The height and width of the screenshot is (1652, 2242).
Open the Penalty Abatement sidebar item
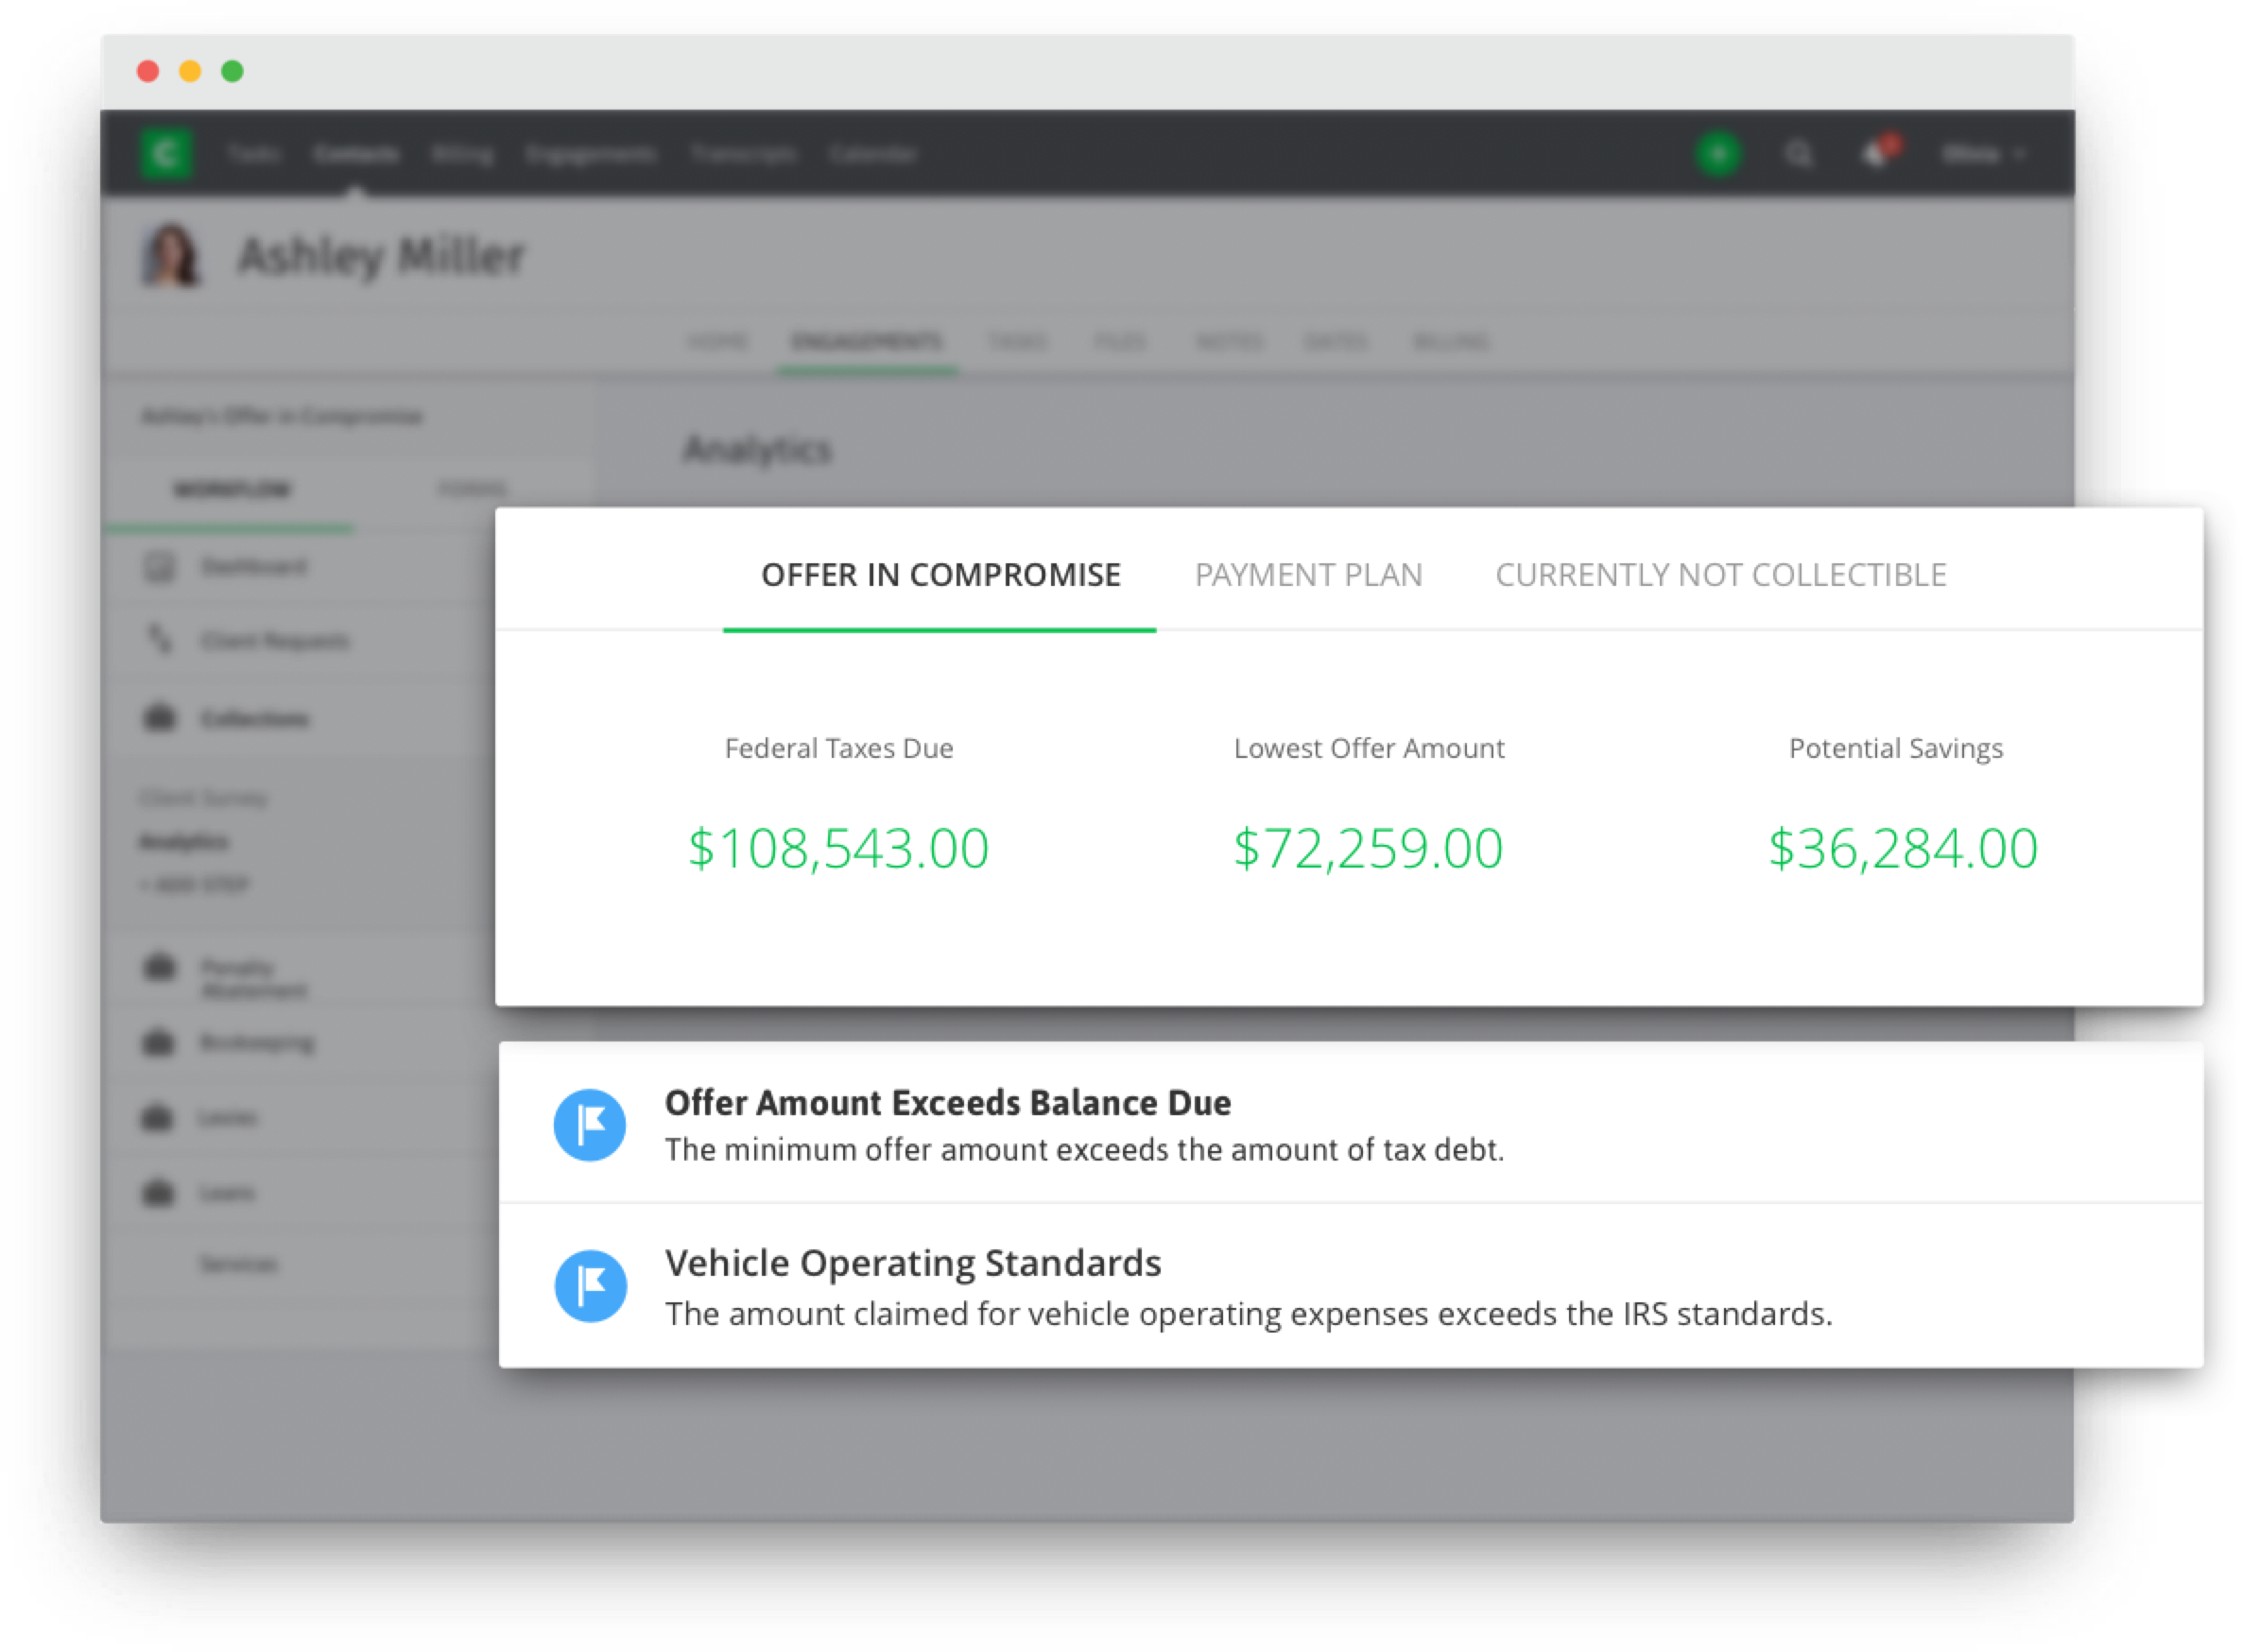[x=252, y=978]
